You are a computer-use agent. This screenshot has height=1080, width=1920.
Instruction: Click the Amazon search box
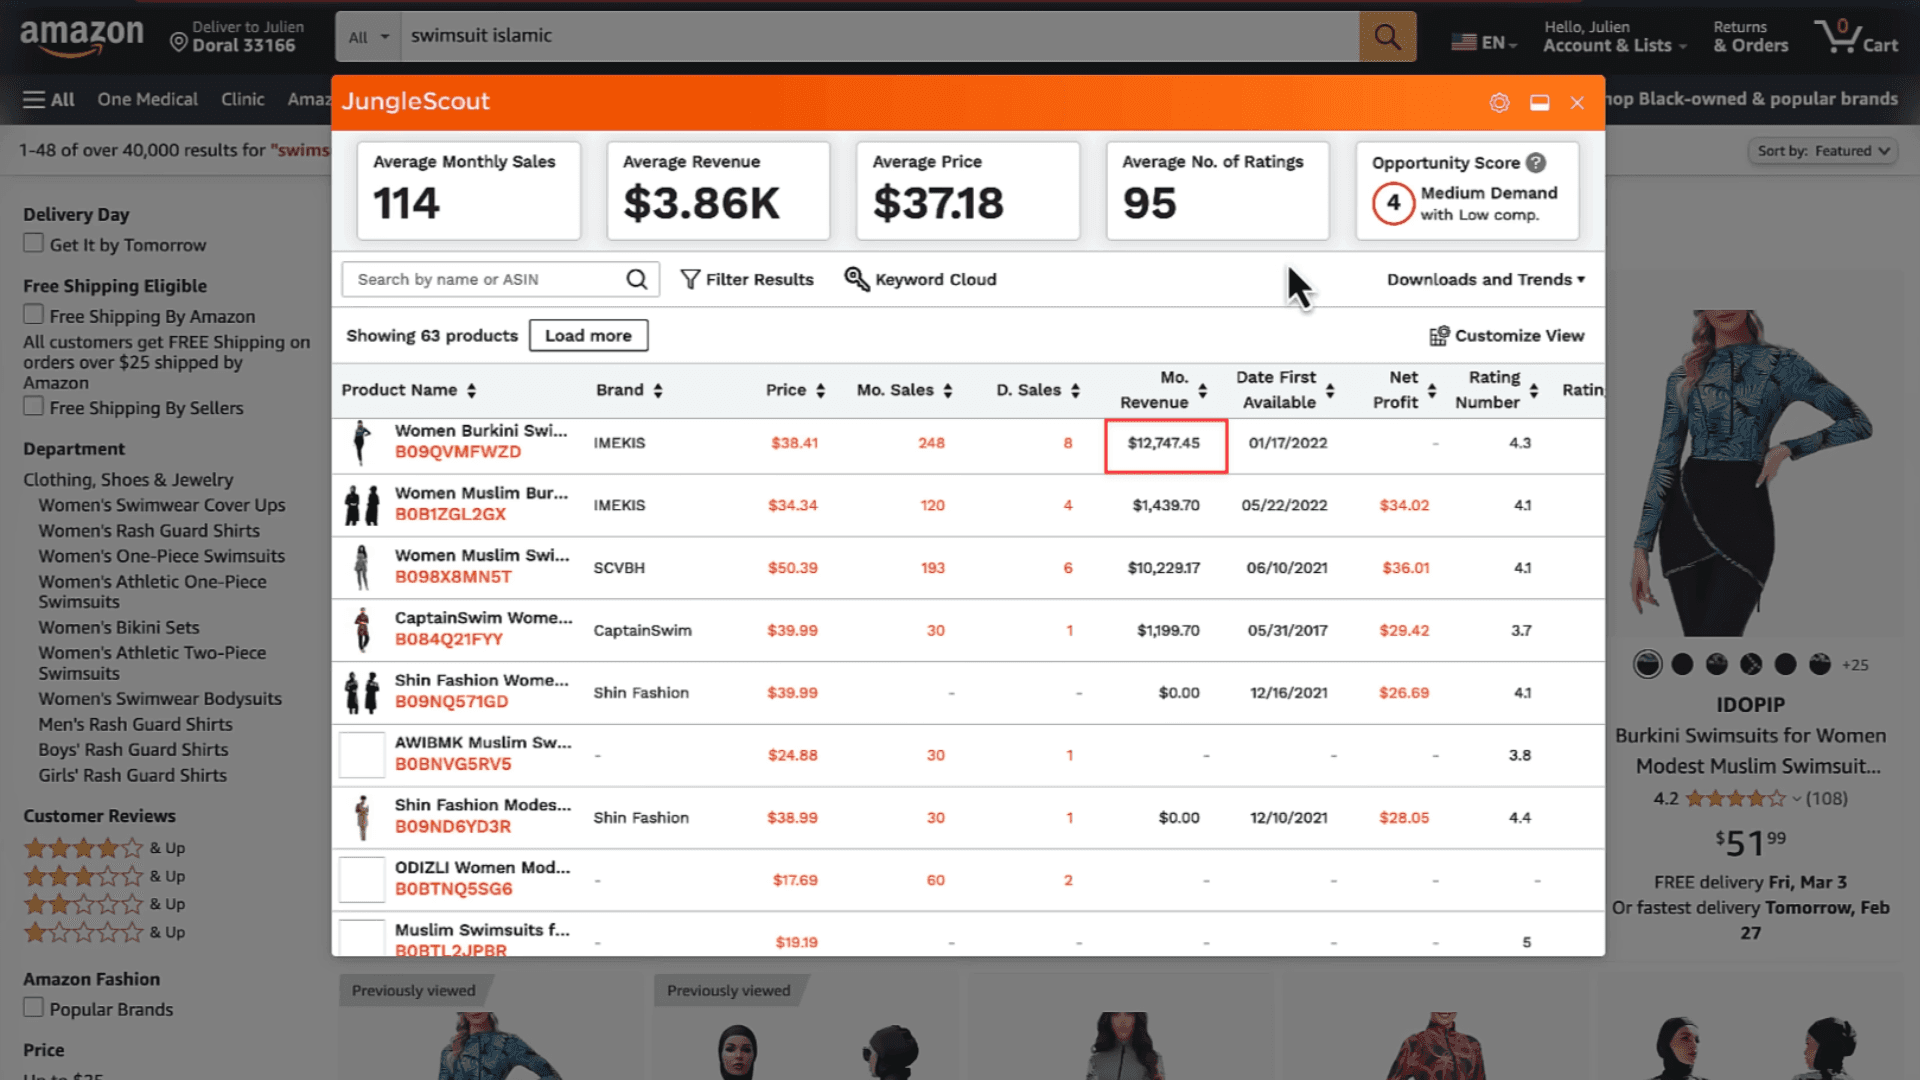pyautogui.click(x=880, y=37)
